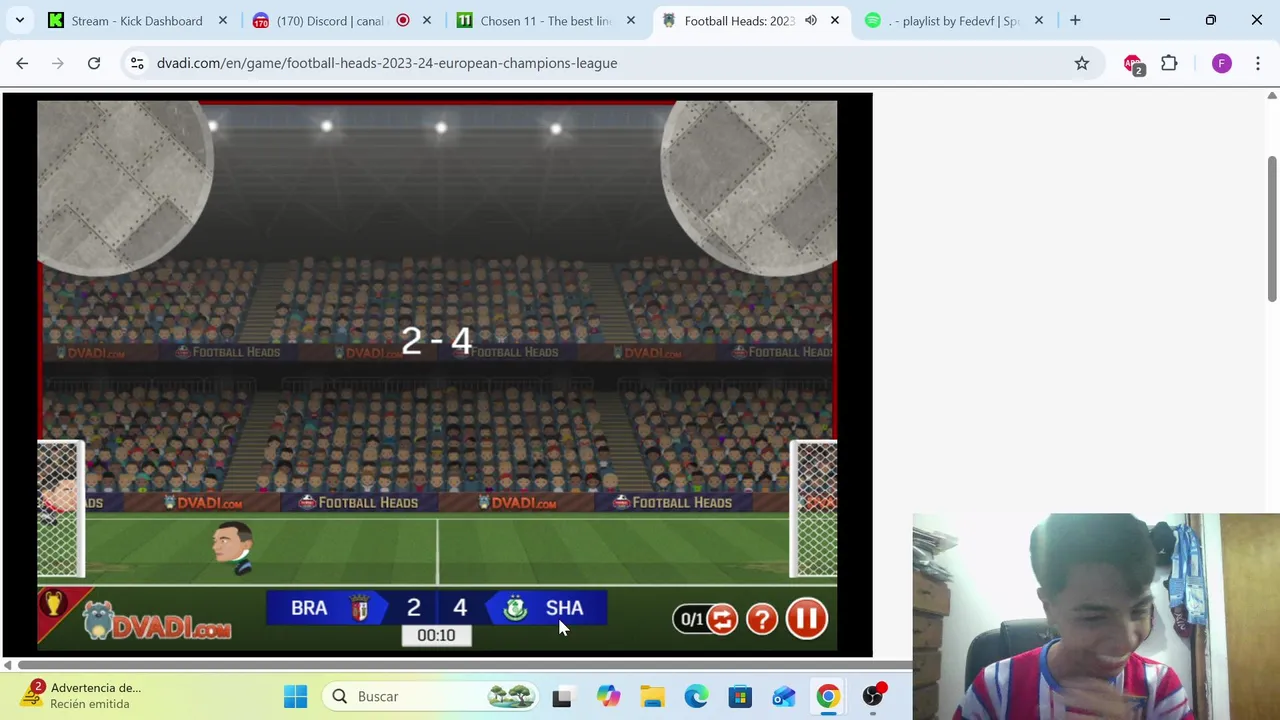The height and width of the screenshot is (720, 1280).
Task: Open the Chrome profile avatar
Action: (x=1221, y=63)
